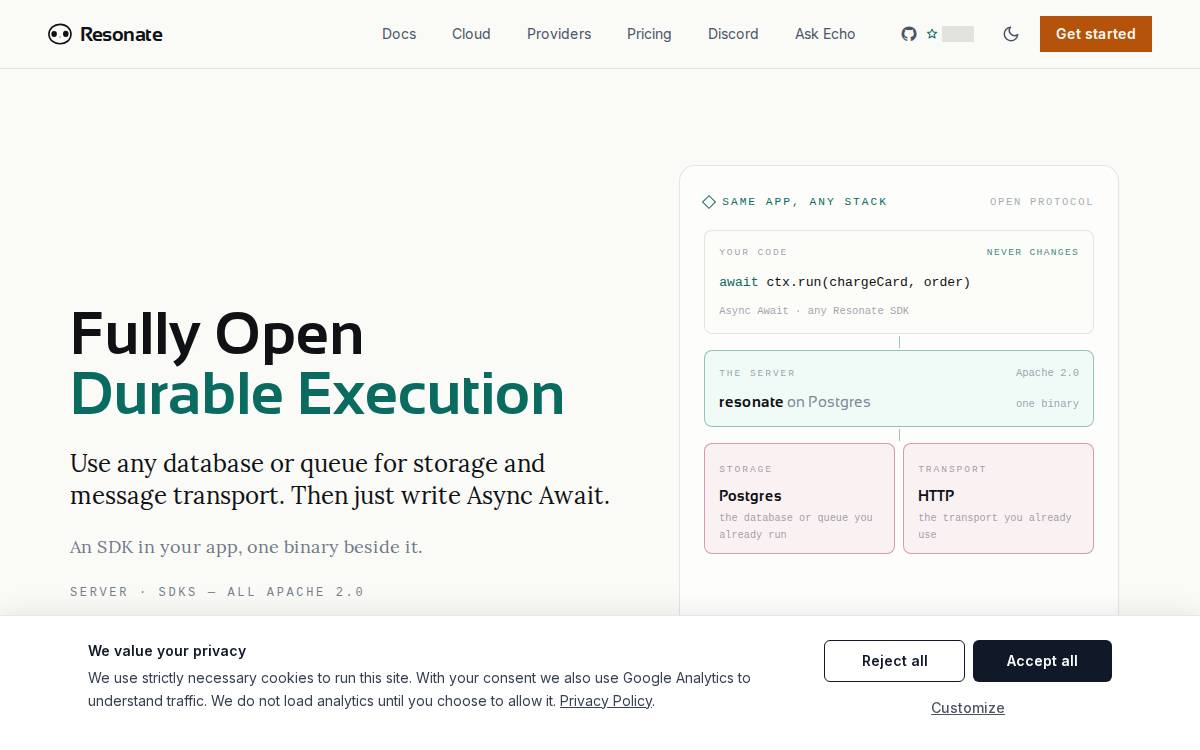The width and height of the screenshot is (1200, 750).
Task: Click the NEVER CHANGES label
Action: (1033, 252)
